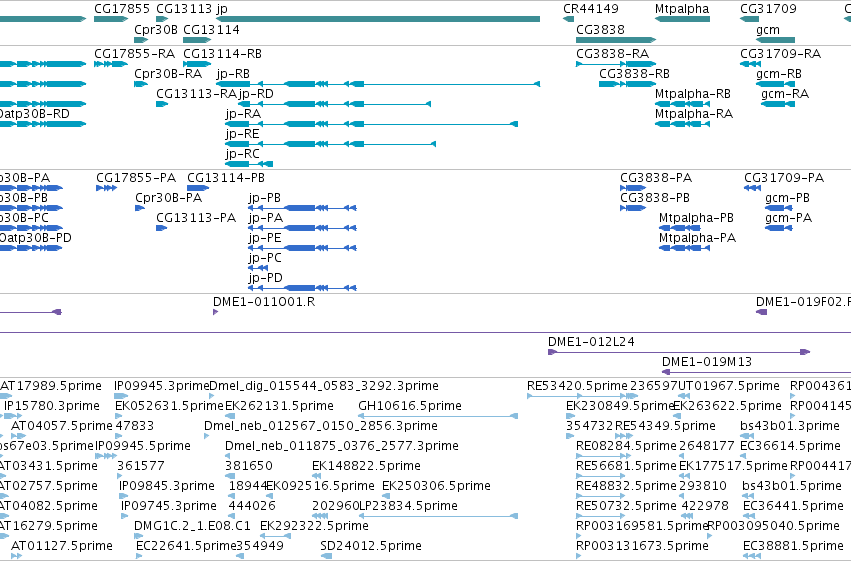Viewport: 851px width, 561px height.
Task: Click the DME1-012L24 feature label
Action: (591, 342)
